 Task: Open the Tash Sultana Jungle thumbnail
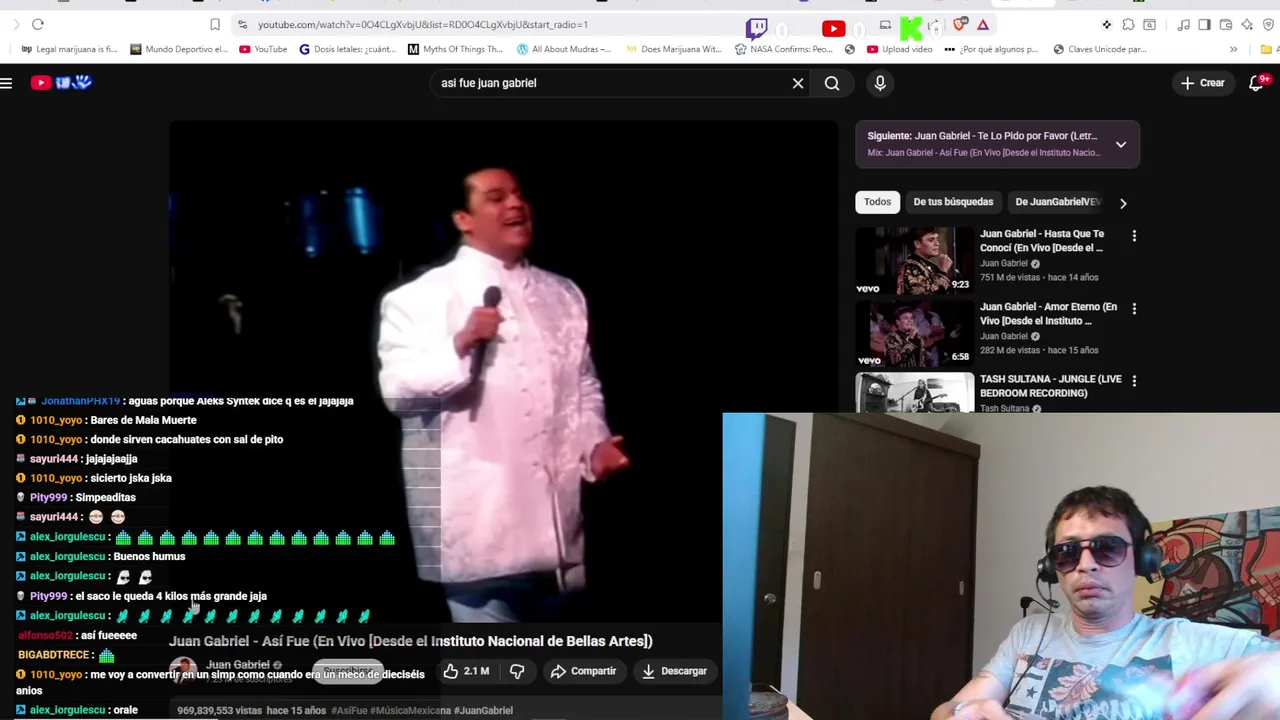914,392
